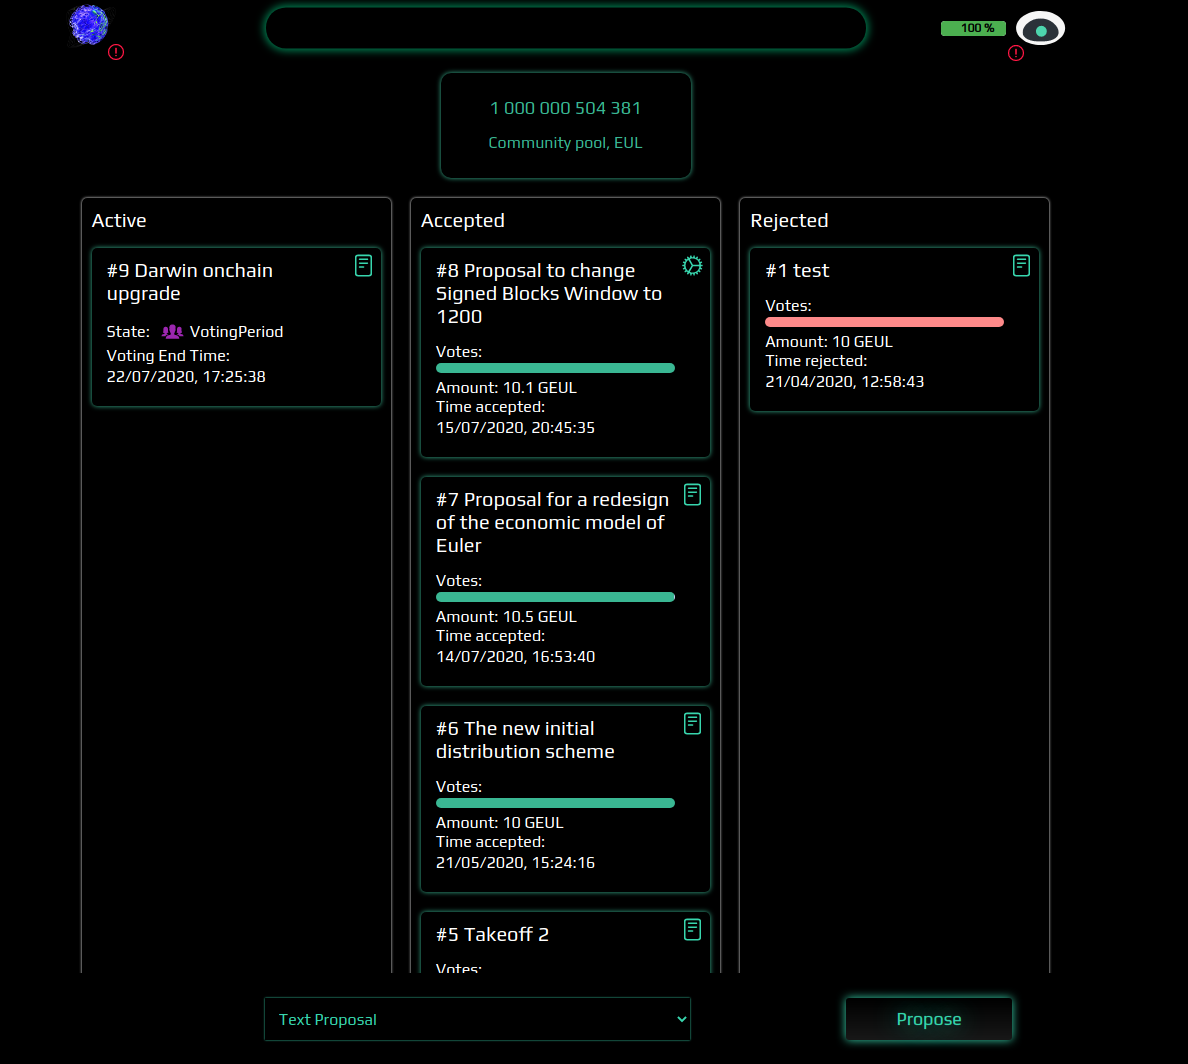Click the document icon on the #5 Takeoff 2 card
1188x1064 pixels.
tap(692, 930)
